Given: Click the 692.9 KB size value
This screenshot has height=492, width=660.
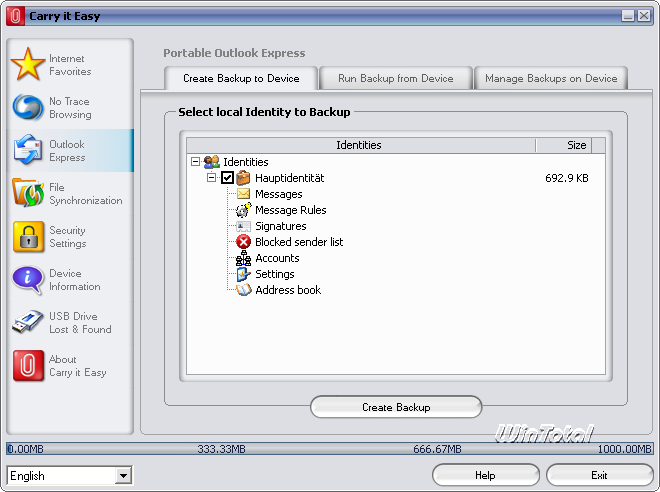Looking at the screenshot, I should (567, 178).
